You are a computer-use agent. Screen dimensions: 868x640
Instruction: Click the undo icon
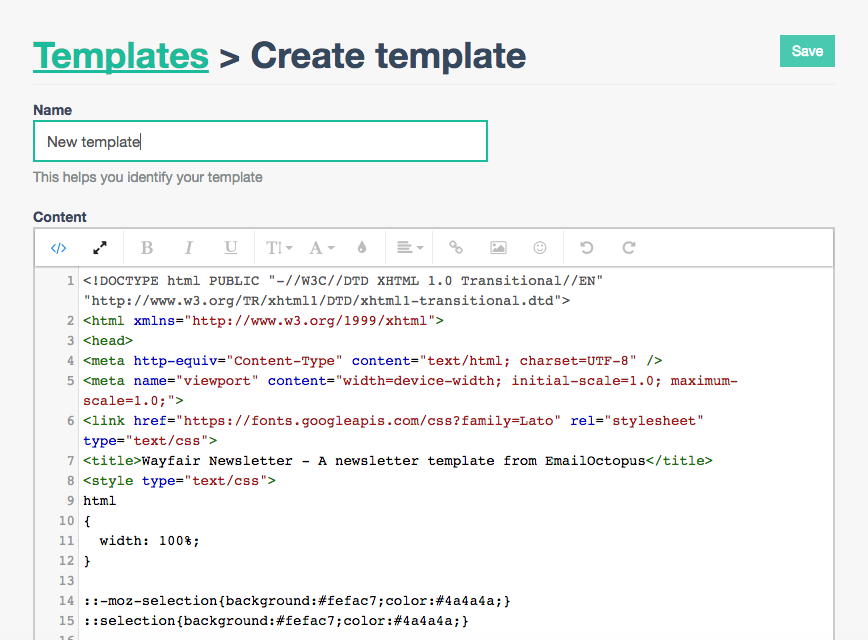tap(587, 248)
